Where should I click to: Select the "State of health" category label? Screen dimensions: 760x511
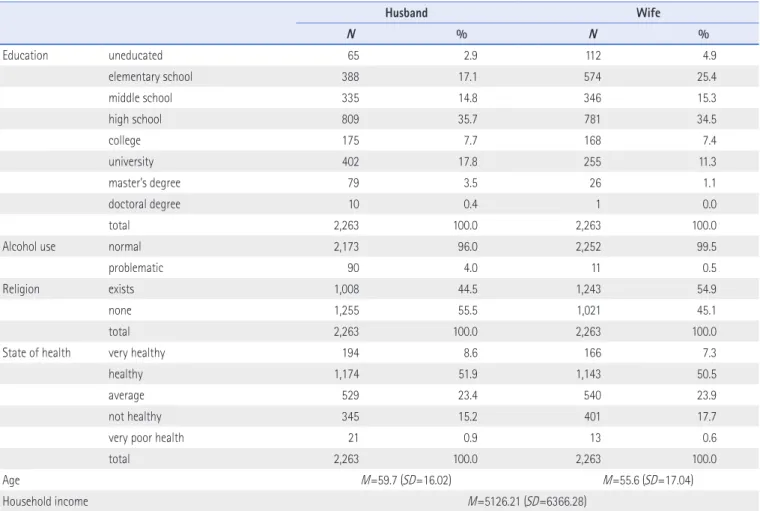[x=36, y=353]
